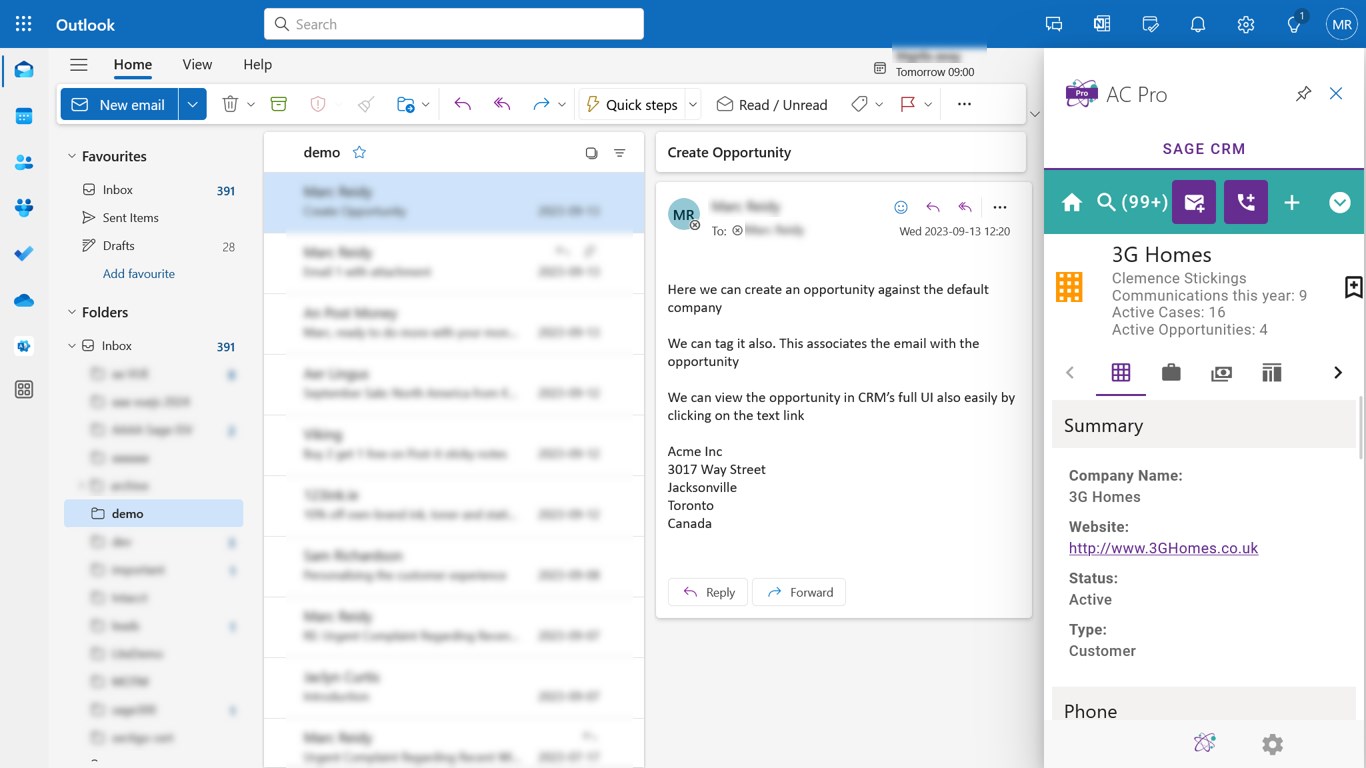Toggle select mode in the message list
The height and width of the screenshot is (768, 1366).
click(x=591, y=153)
